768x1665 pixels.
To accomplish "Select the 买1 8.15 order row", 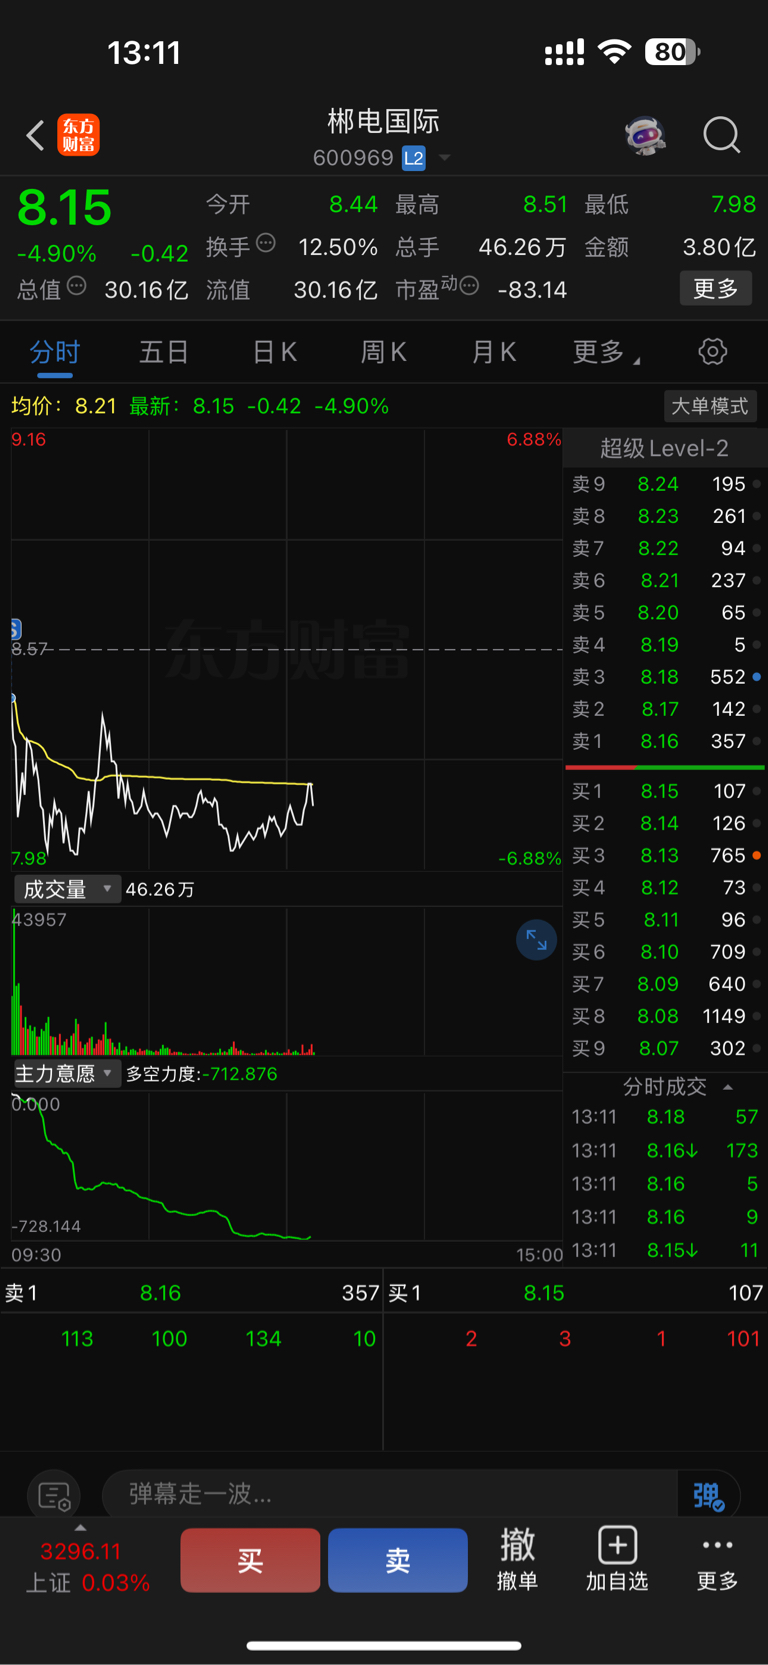I will (664, 791).
